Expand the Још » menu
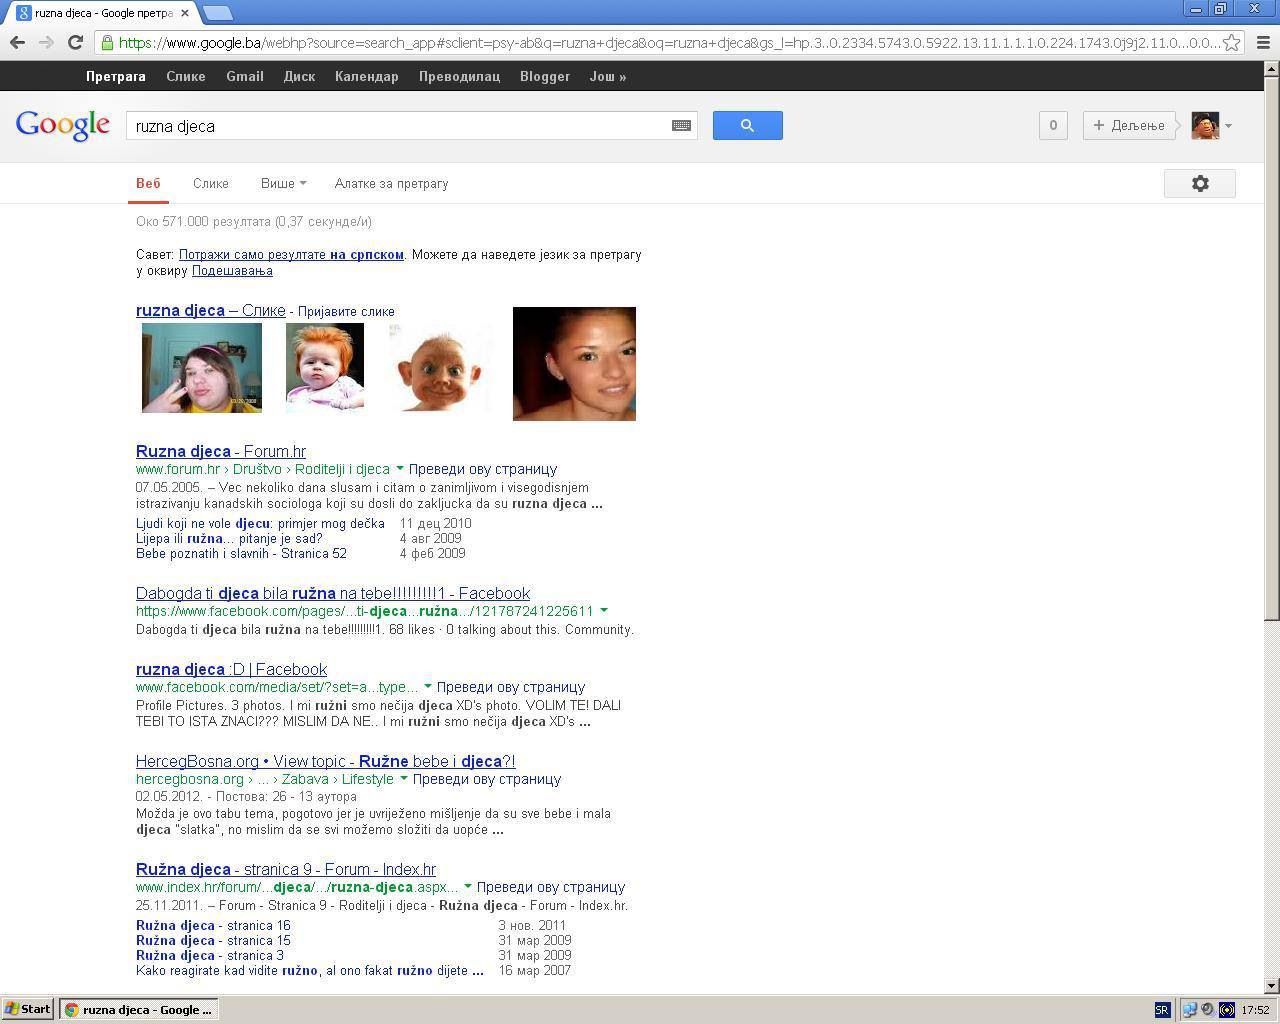The width and height of the screenshot is (1280, 1024). pyautogui.click(x=608, y=76)
